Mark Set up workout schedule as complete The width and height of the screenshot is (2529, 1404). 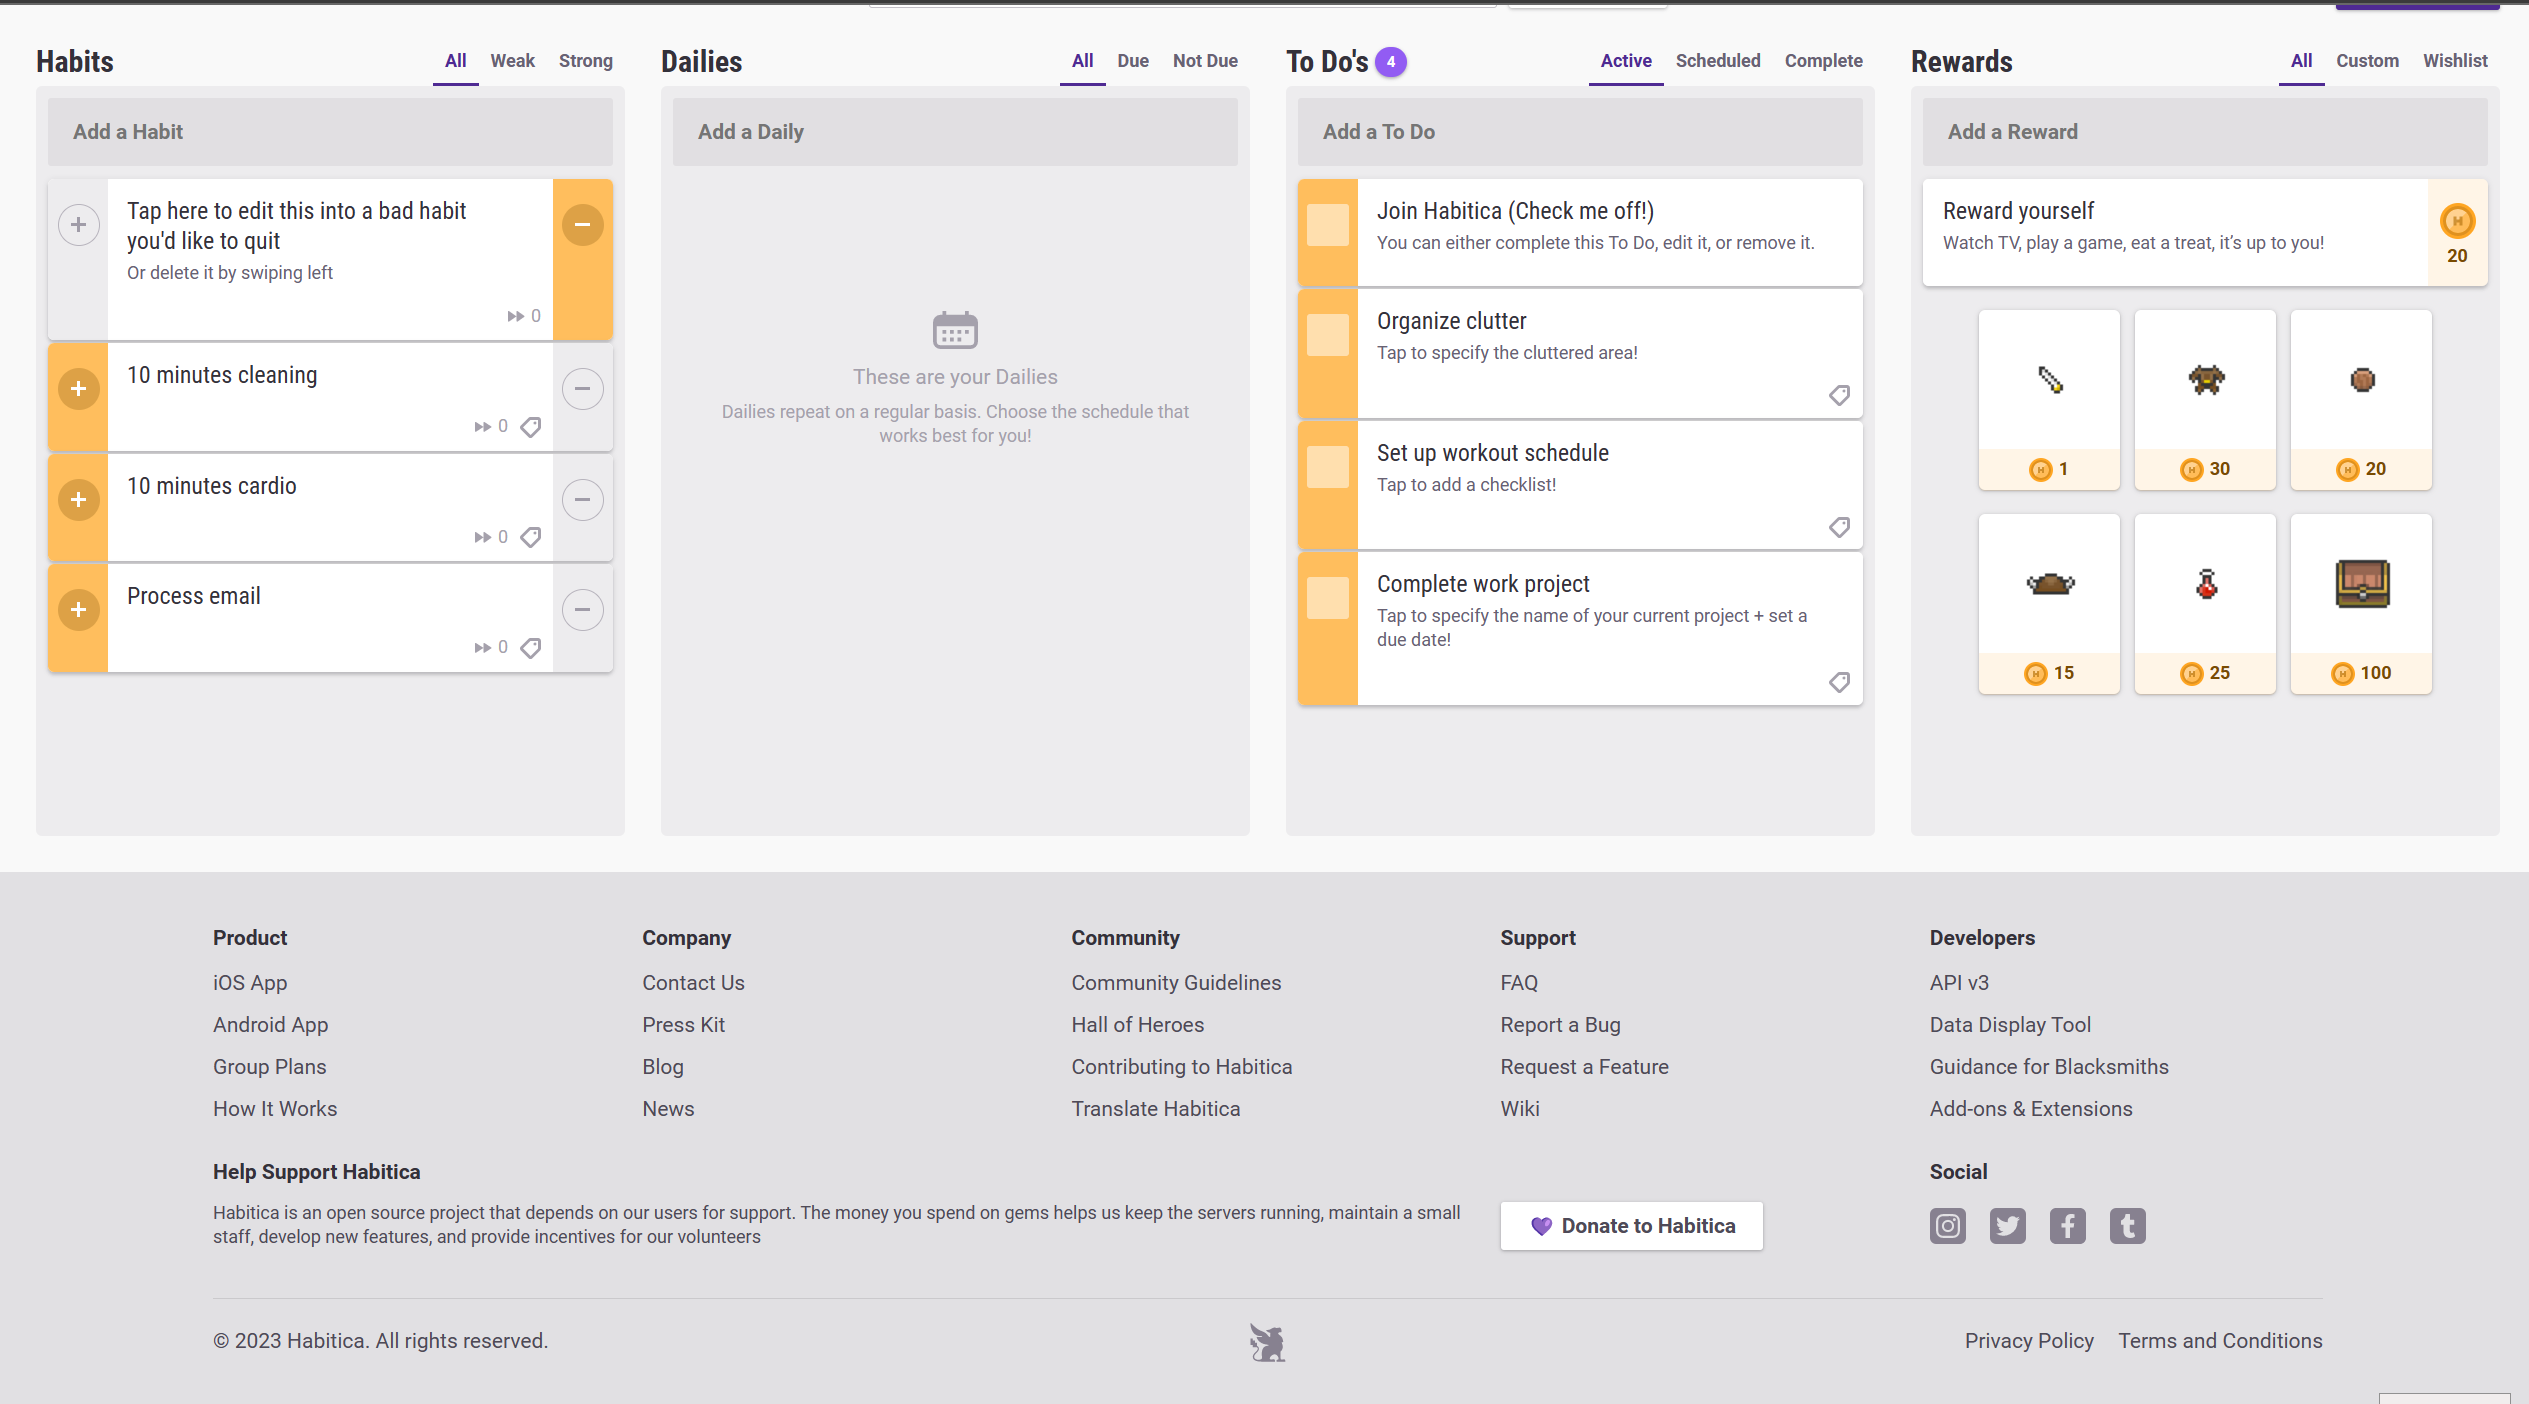pos(1327,465)
